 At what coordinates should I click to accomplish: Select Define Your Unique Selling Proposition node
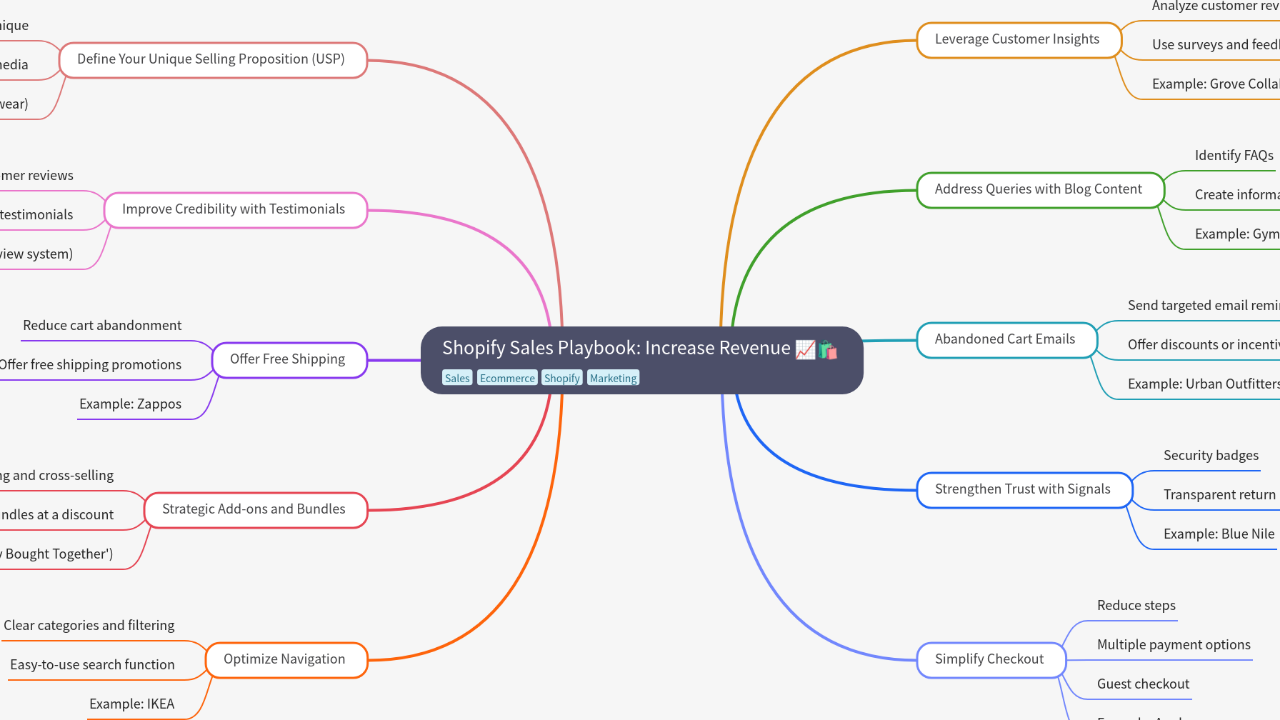point(211,59)
